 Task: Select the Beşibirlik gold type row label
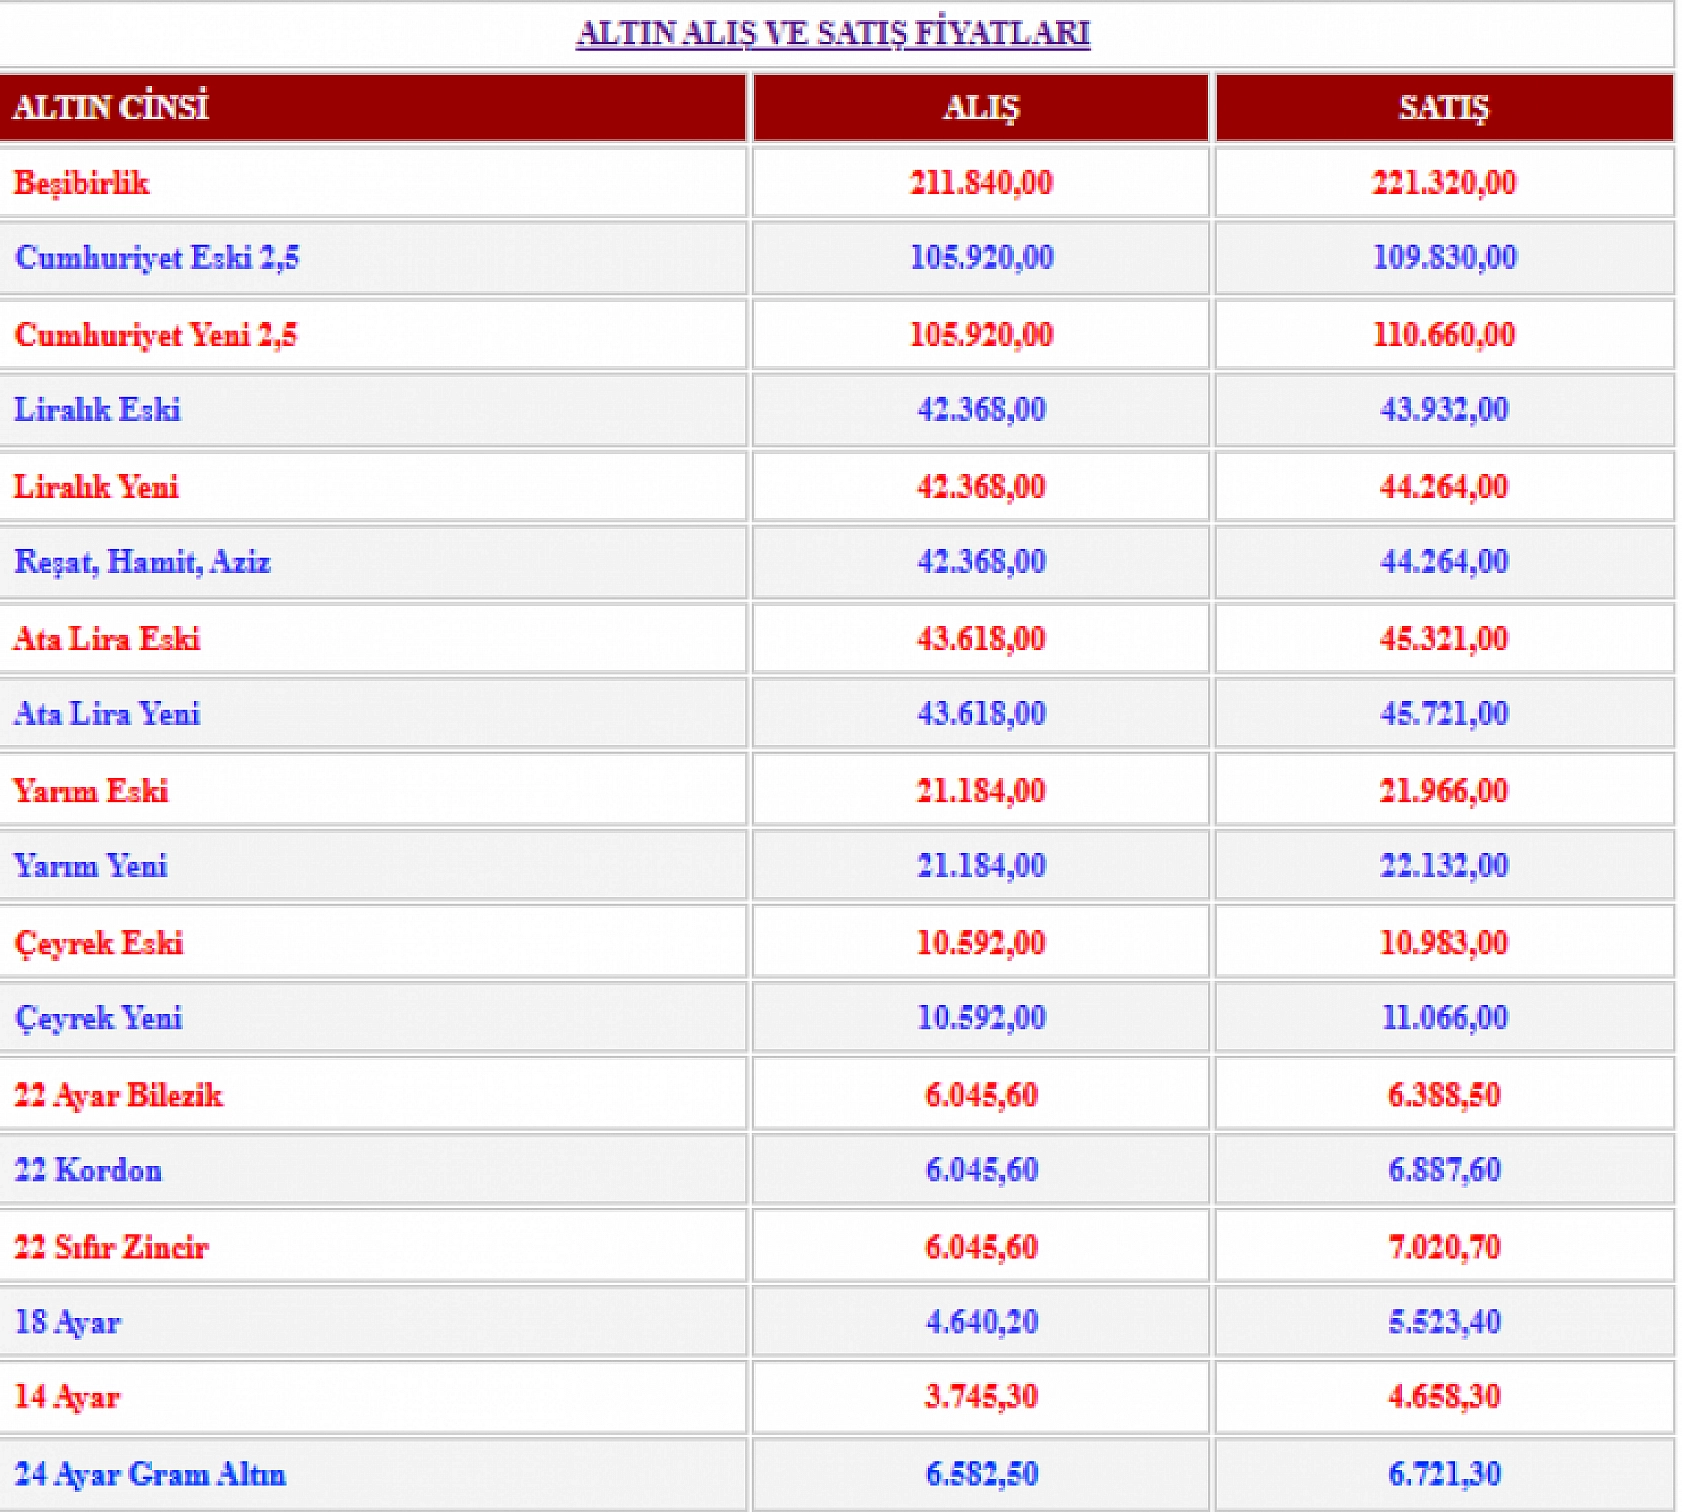(82, 183)
